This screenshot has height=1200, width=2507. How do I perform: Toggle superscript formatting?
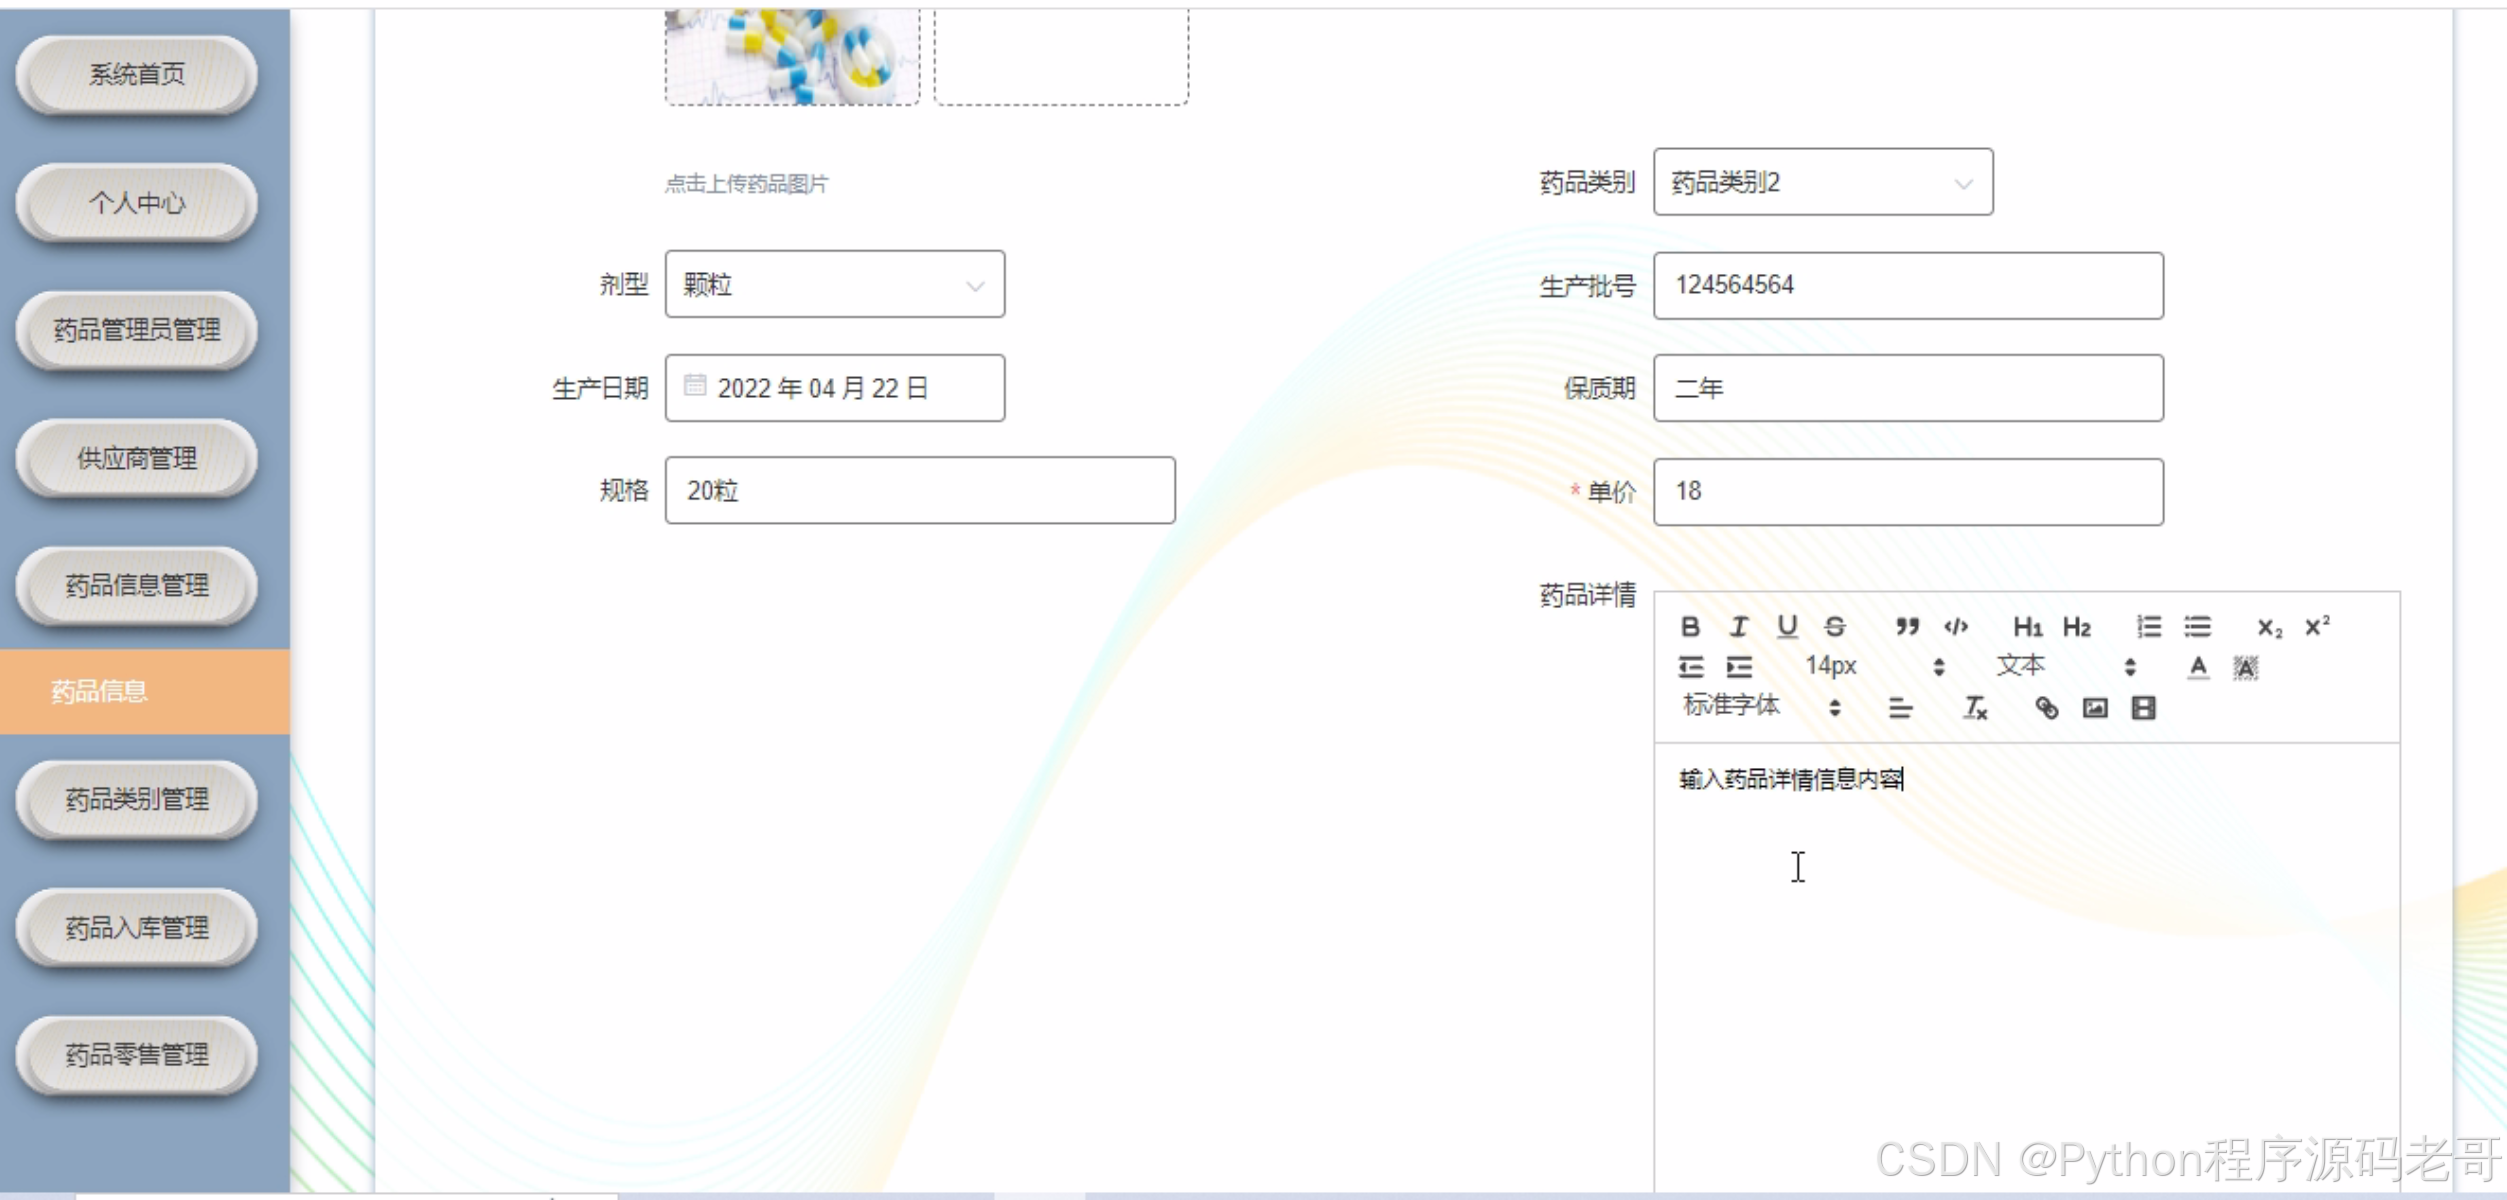click(2317, 627)
